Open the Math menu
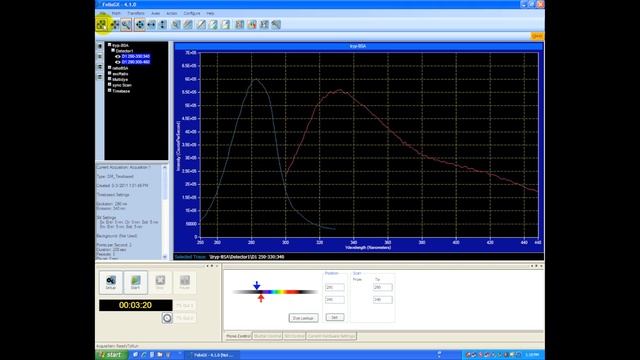This screenshot has width=640, height=360. [x=116, y=13]
